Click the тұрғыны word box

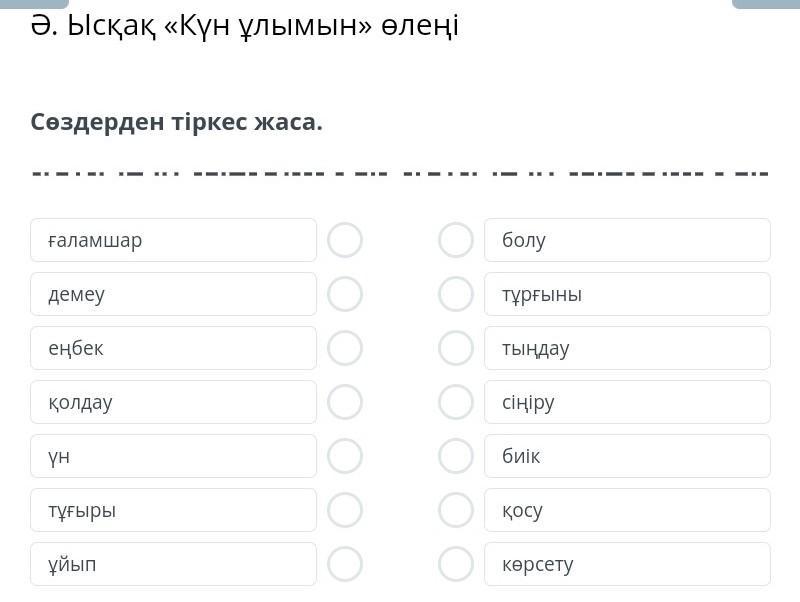(627, 294)
